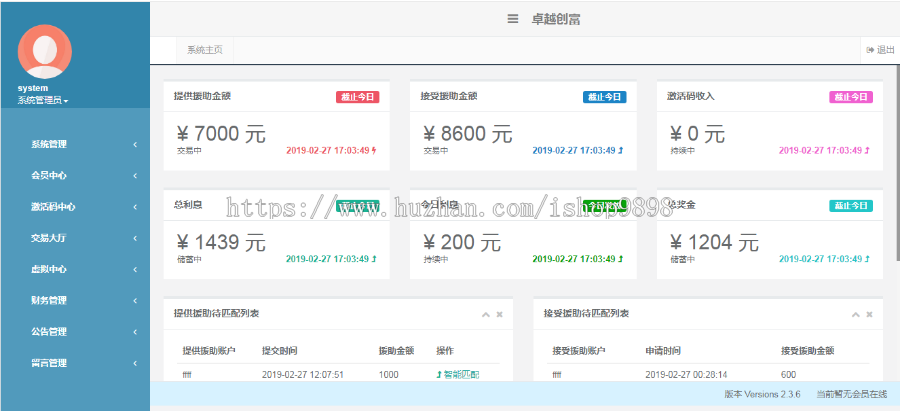Open the 留言管理 sidebar item
The width and height of the screenshot is (900, 411).
pyautogui.click(x=75, y=363)
